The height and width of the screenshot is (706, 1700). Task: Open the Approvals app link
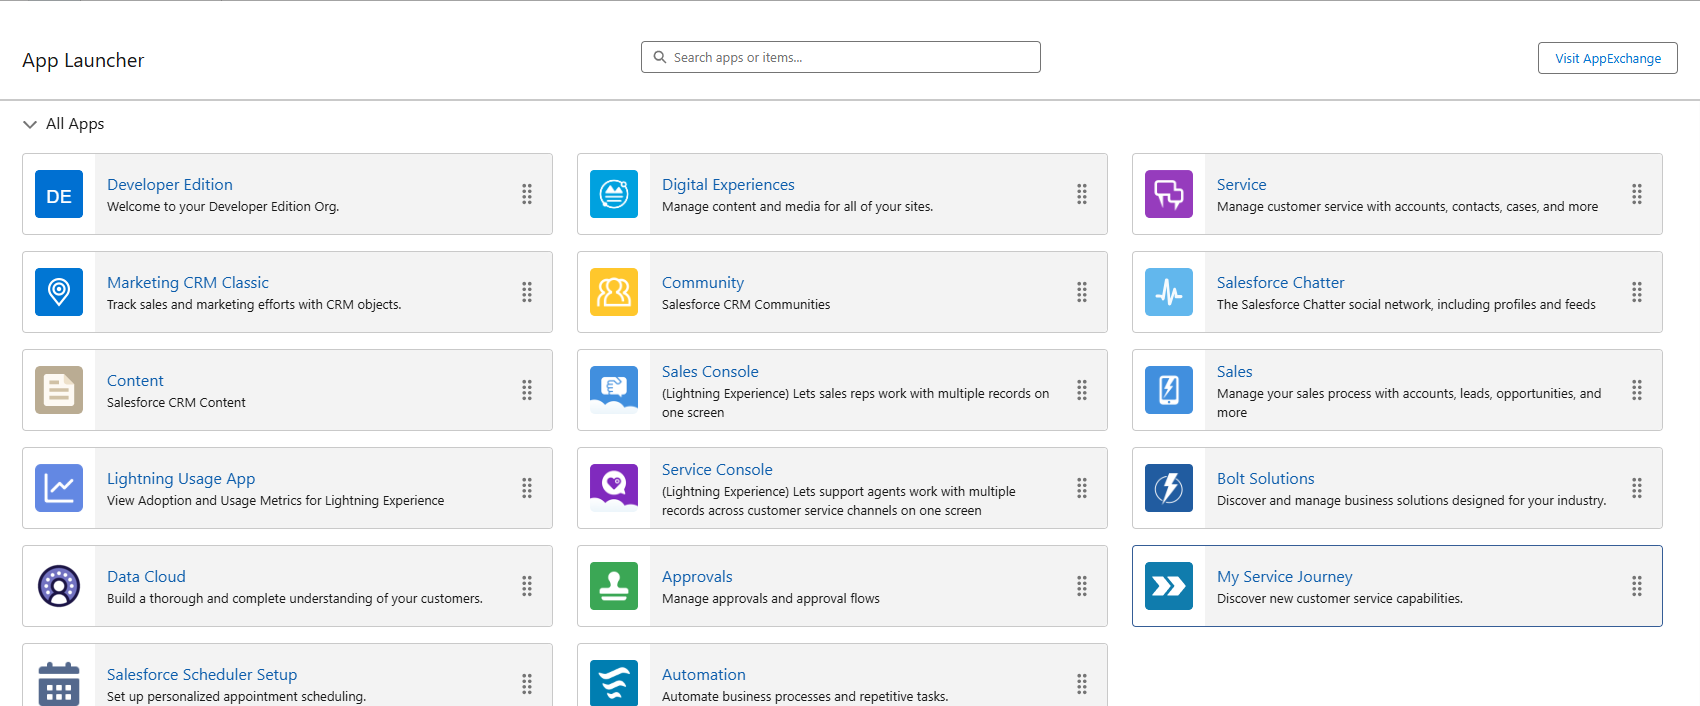pyautogui.click(x=697, y=576)
